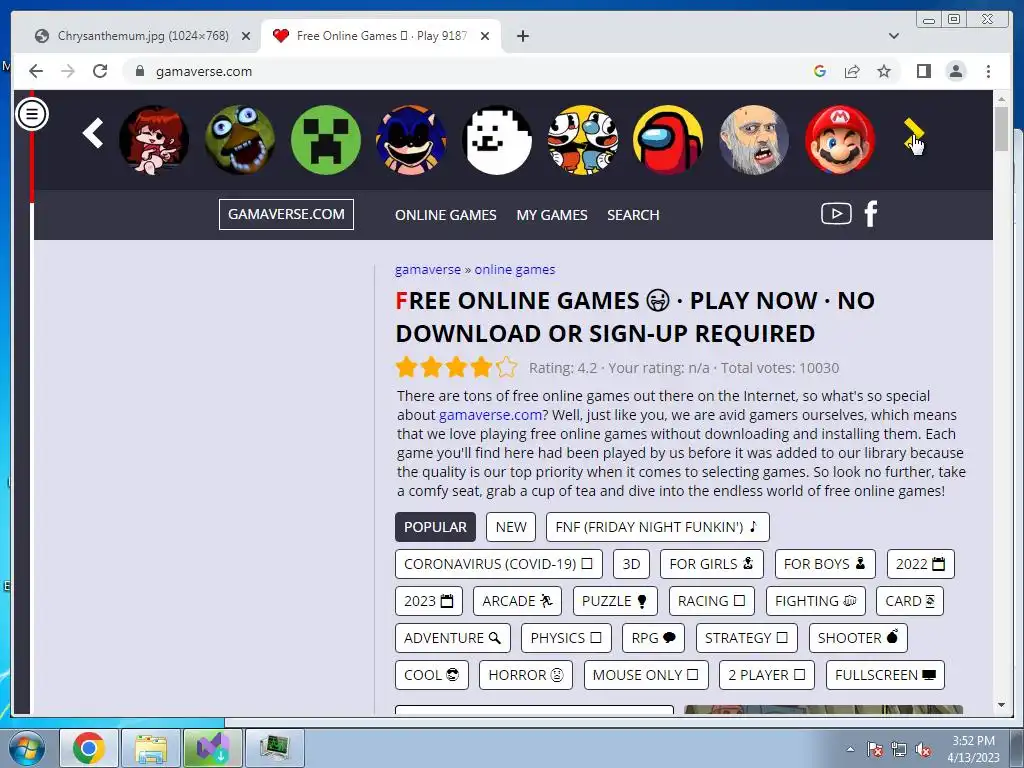The width and height of the screenshot is (1024, 768).
Task: Open the Chrome profile icon
Action: pos(955,71)
